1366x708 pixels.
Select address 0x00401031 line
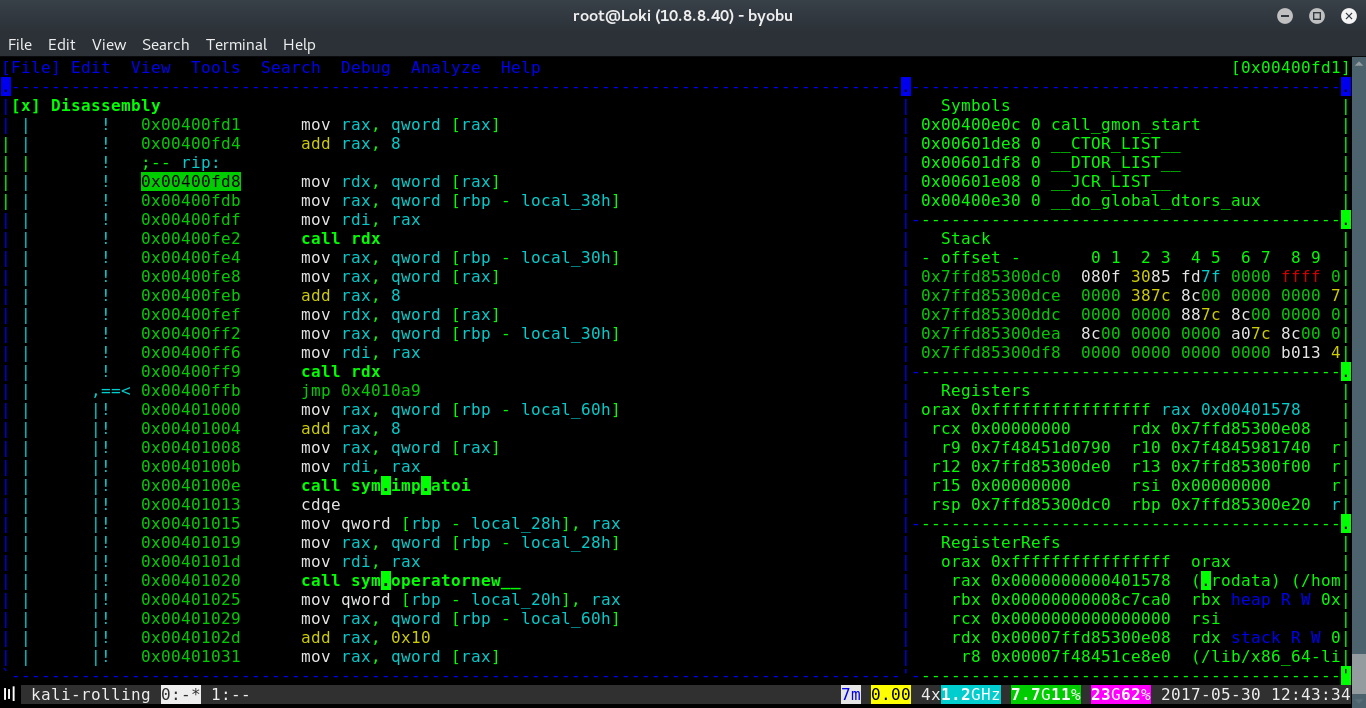click(x=191, y=657)
